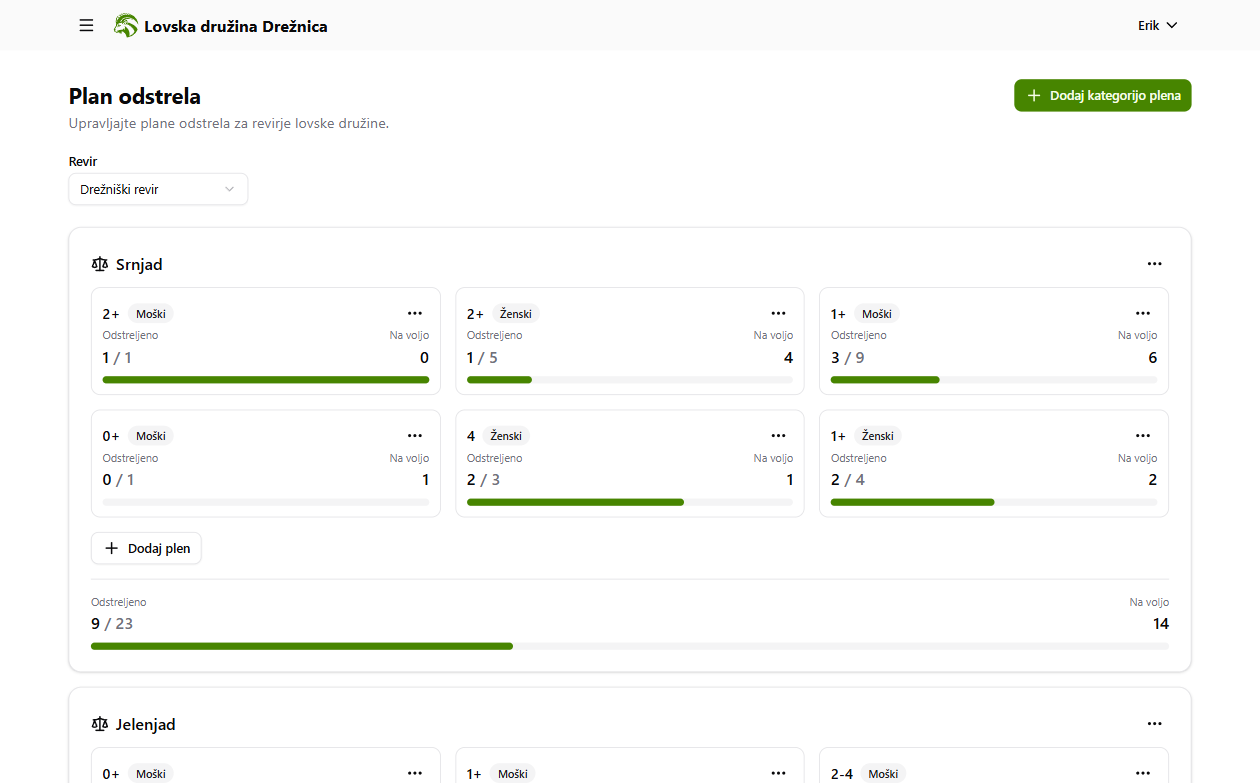Open options for Srnjad 1+ Ženski card
This screenshot has width=1260, height=783.
[1142, 435]
